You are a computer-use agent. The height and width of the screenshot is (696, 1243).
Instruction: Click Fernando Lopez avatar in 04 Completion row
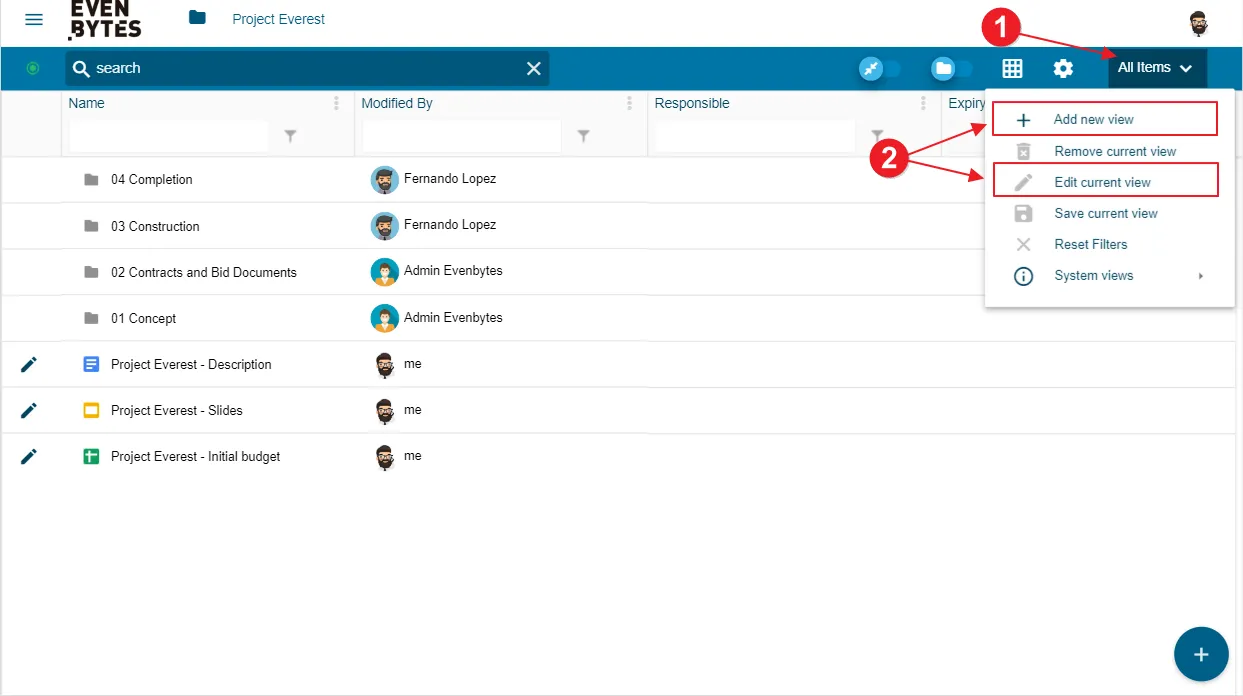[384, 180]
